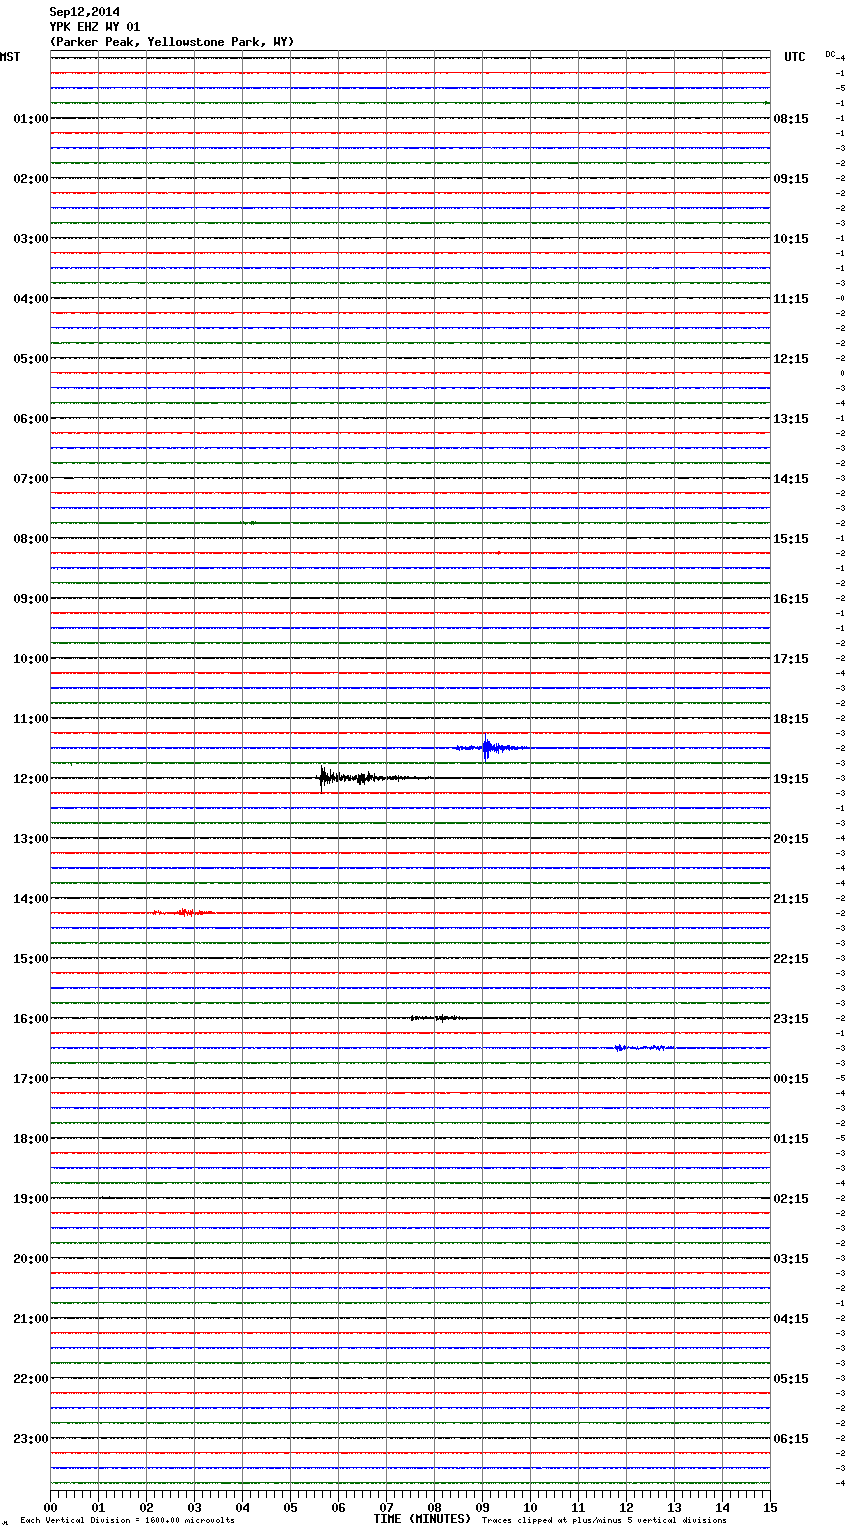Click the Parker Peak, Yellowstone Park location line
This screenshot has height=1534, width=850.
172,42
